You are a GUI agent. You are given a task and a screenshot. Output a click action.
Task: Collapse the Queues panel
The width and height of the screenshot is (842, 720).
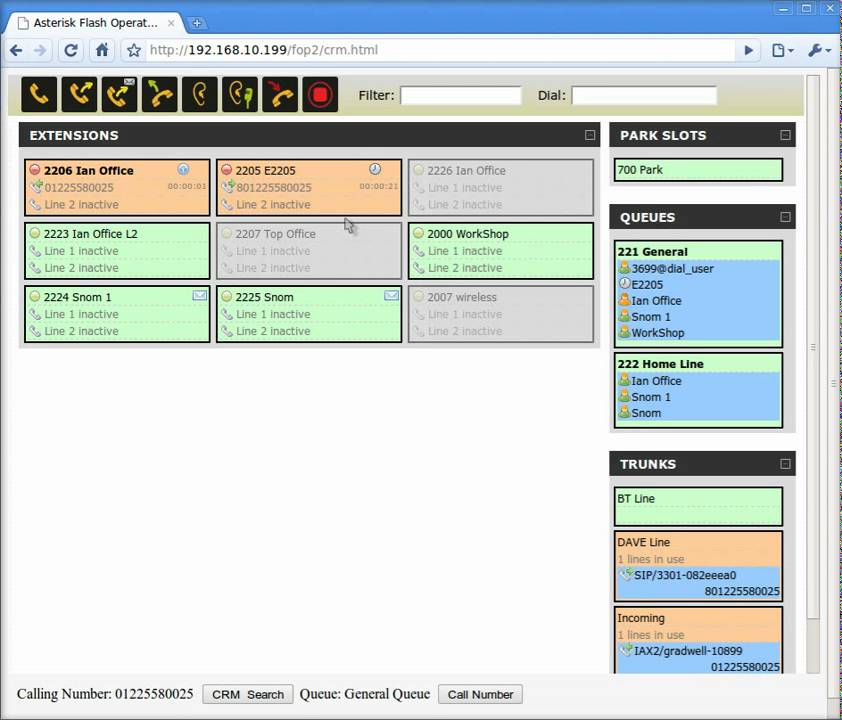785,217
